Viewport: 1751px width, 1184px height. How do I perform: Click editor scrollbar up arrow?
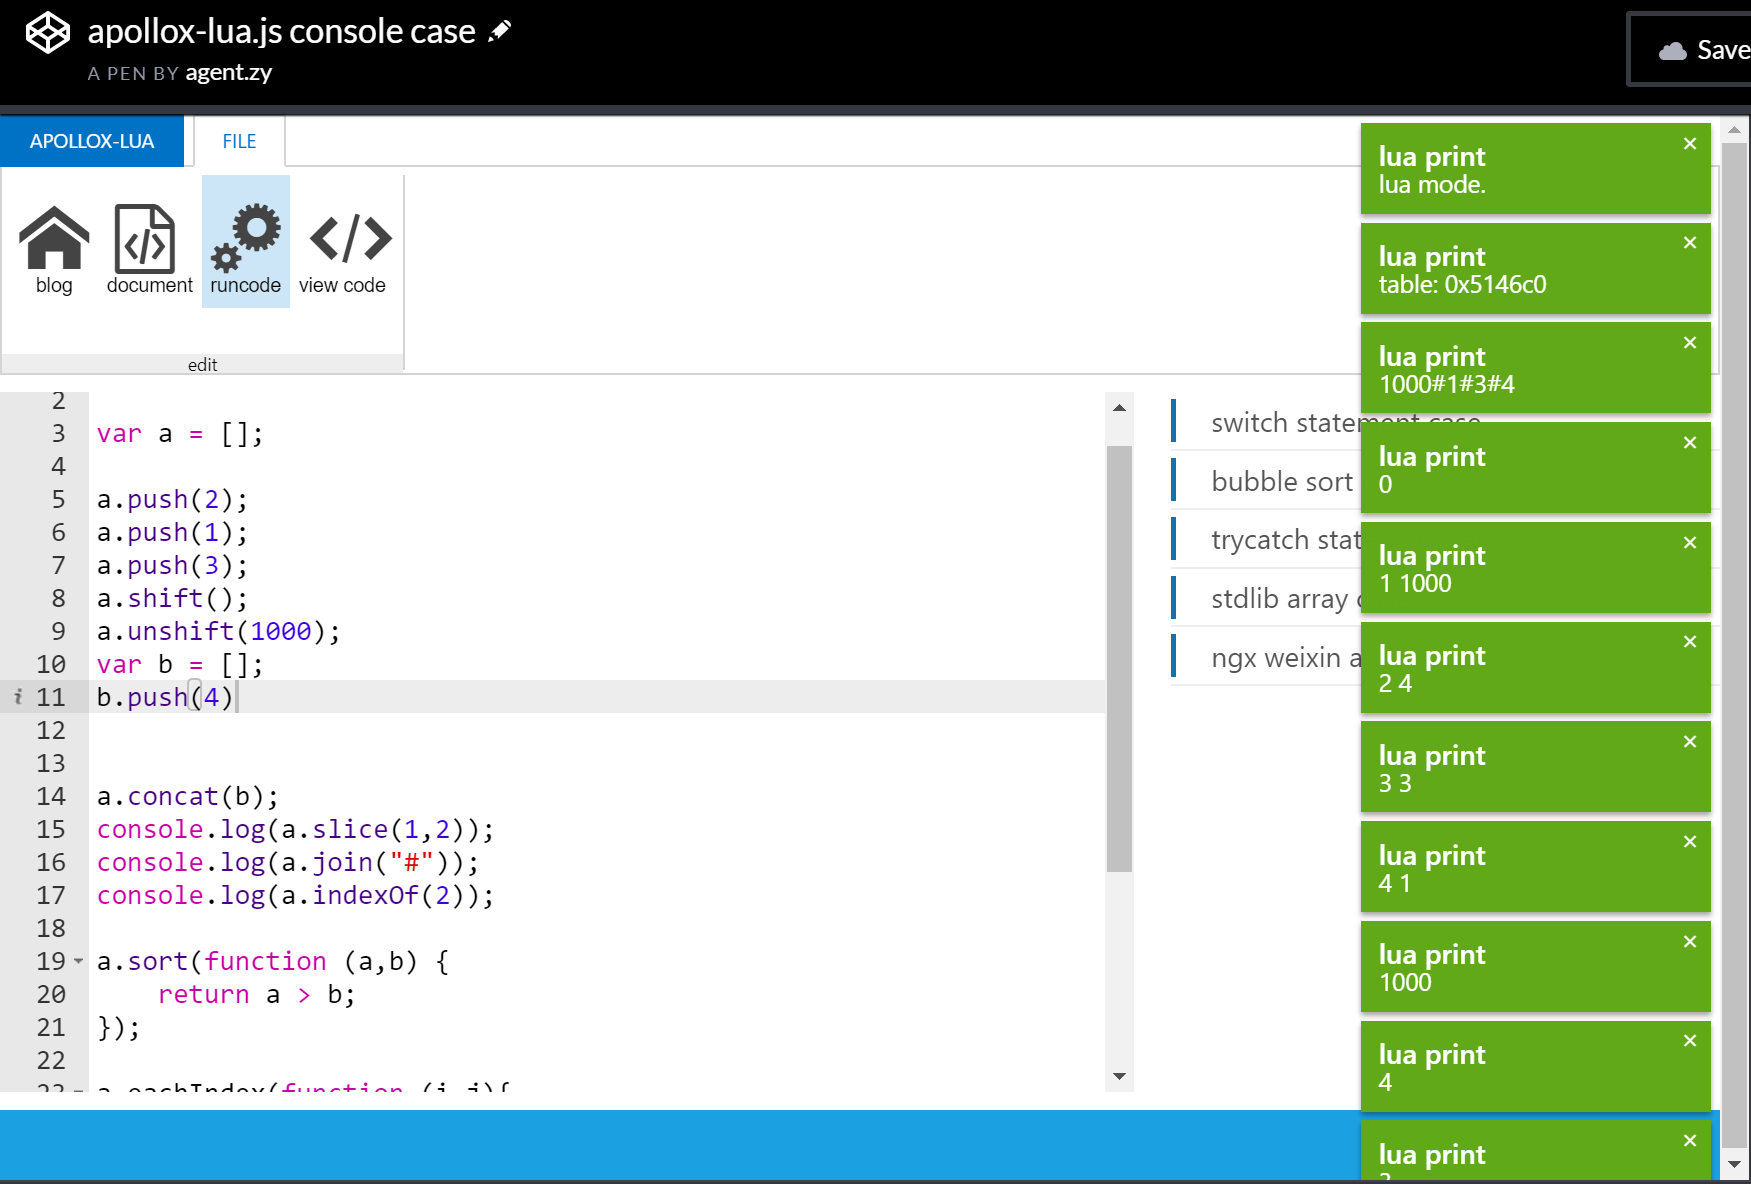click(1119, 408)
